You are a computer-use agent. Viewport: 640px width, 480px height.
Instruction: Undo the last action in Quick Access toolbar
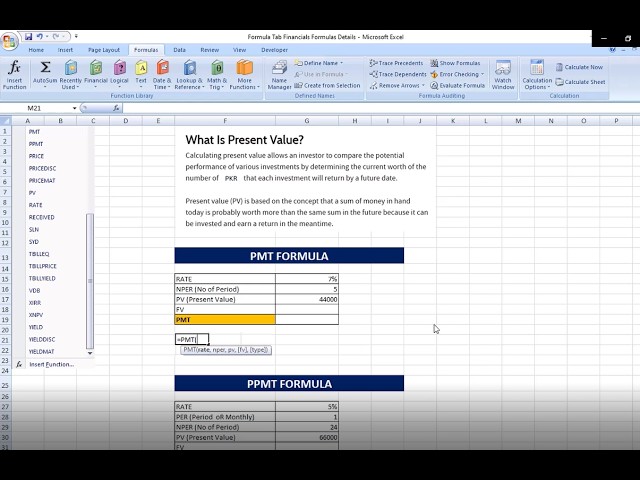[40, 37]
